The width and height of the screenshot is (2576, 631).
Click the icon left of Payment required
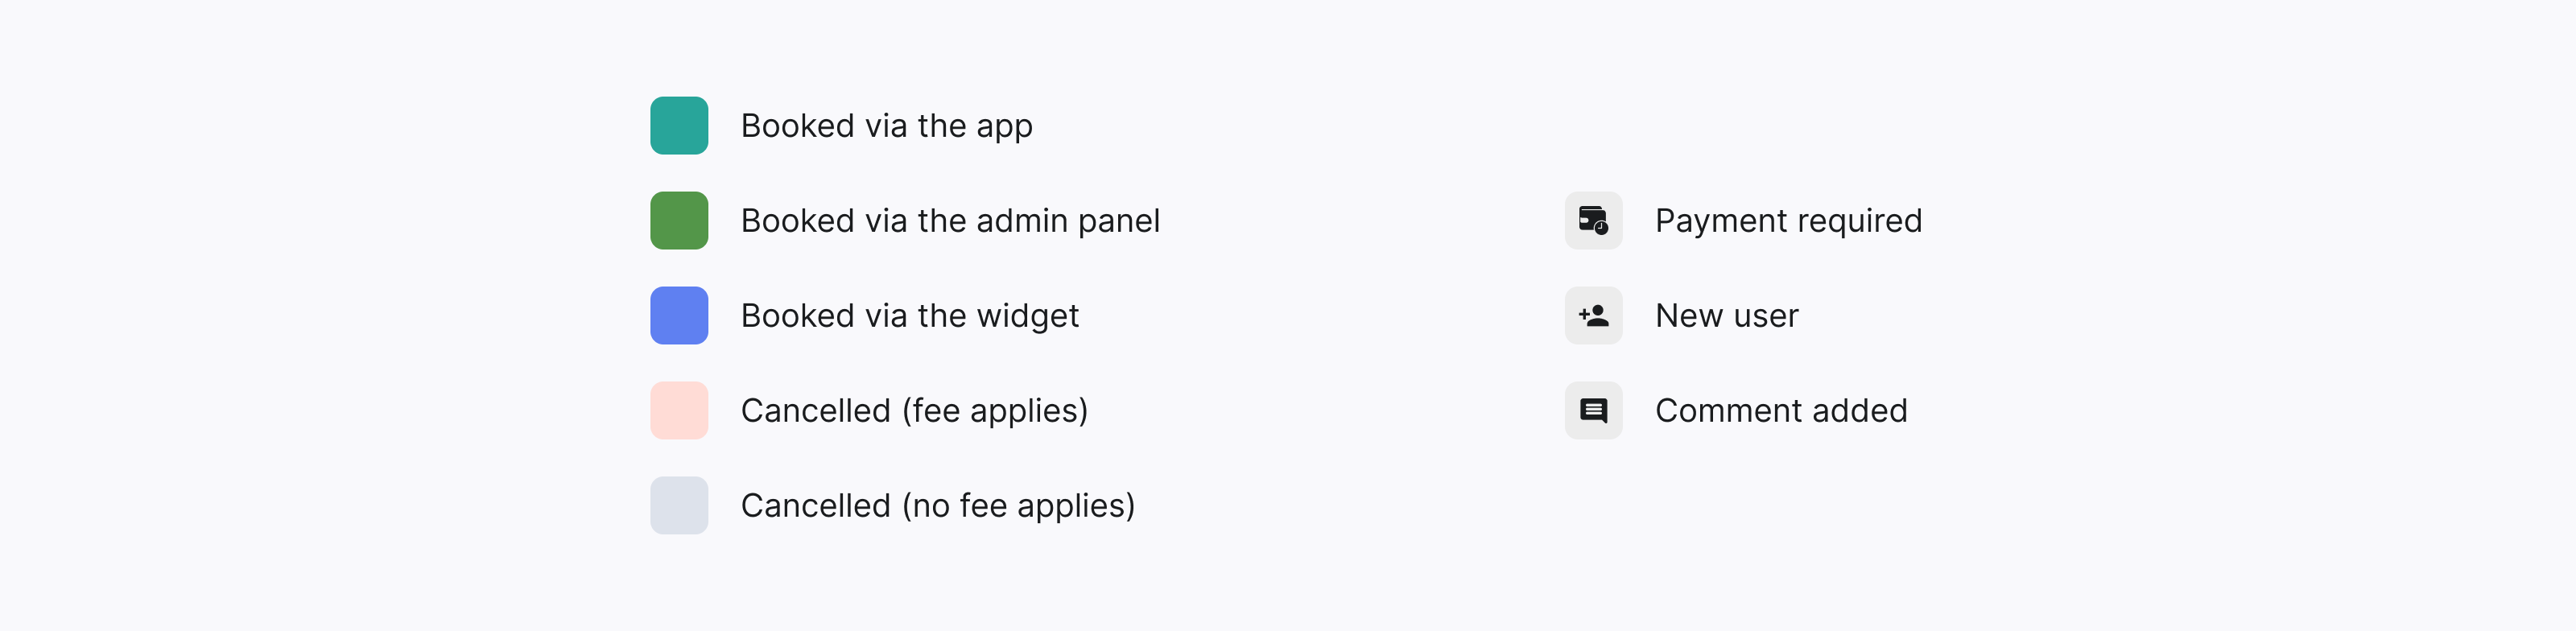click(x=1593, y=220)
